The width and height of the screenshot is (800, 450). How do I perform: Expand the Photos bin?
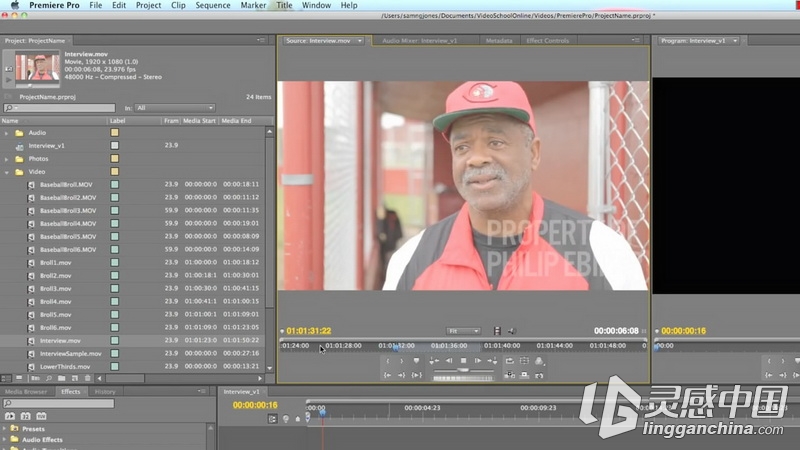pos(6,159)
